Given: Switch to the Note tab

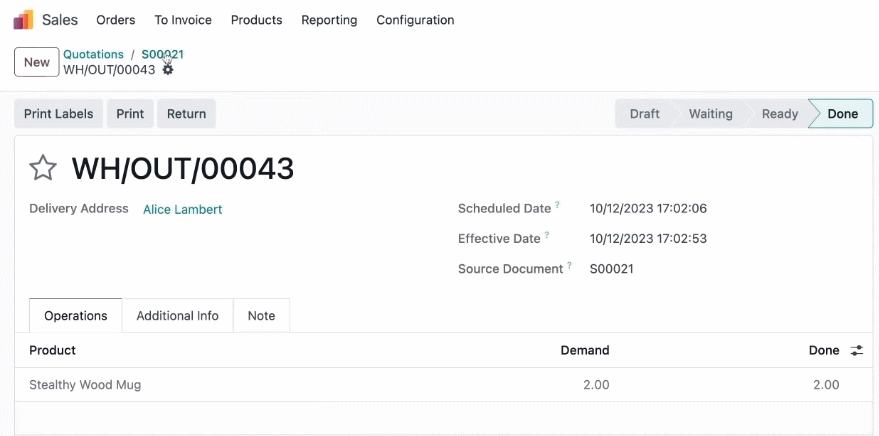Looking at the screenshot, I should click(x=261, y=316).
